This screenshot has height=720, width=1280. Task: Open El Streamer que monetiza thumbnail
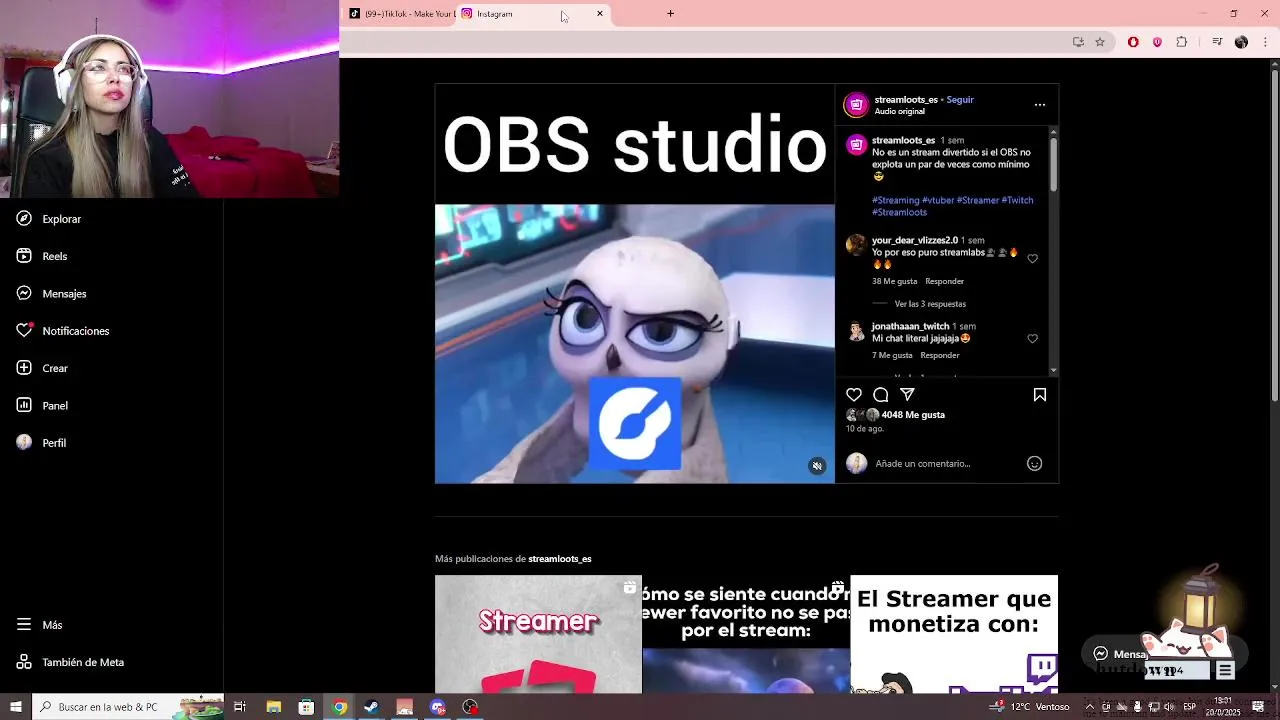click(954, 634)
